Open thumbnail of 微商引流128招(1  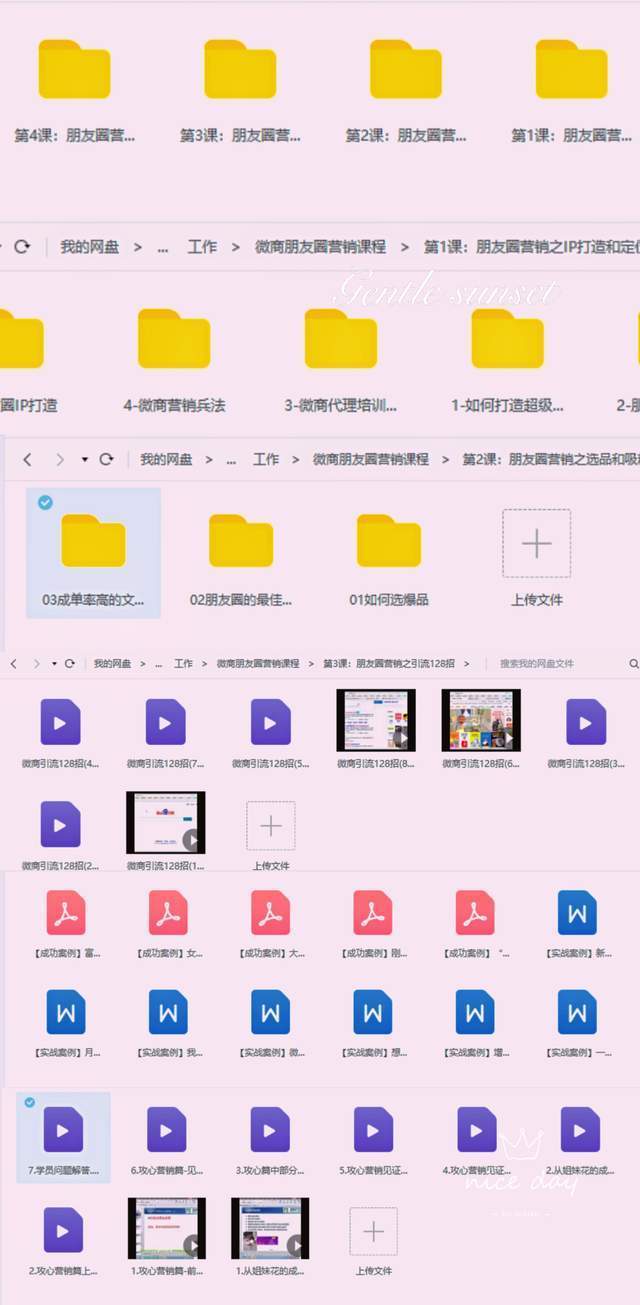pyautogui.click(x=166, y=822)
